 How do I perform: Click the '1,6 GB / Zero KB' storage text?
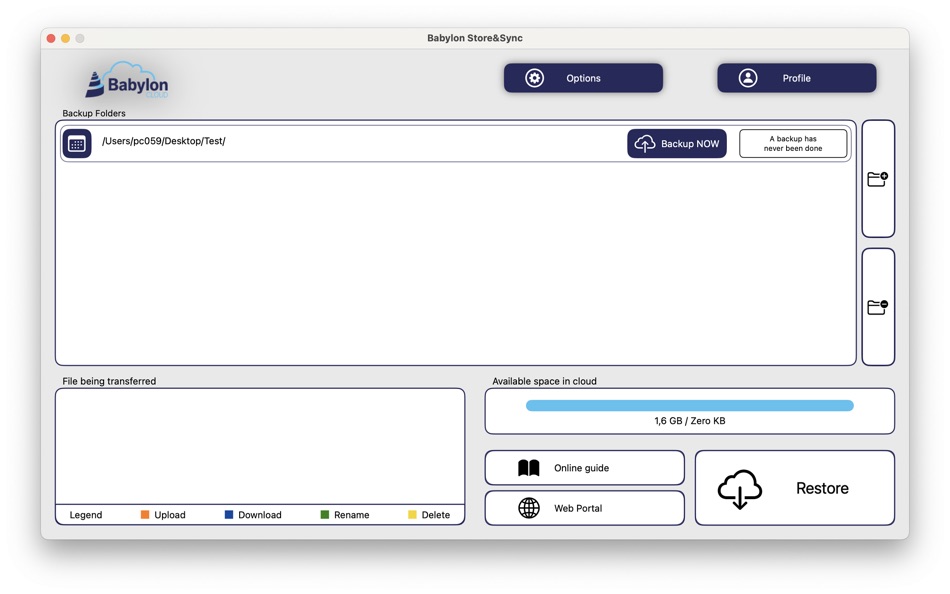coord(689,421)
